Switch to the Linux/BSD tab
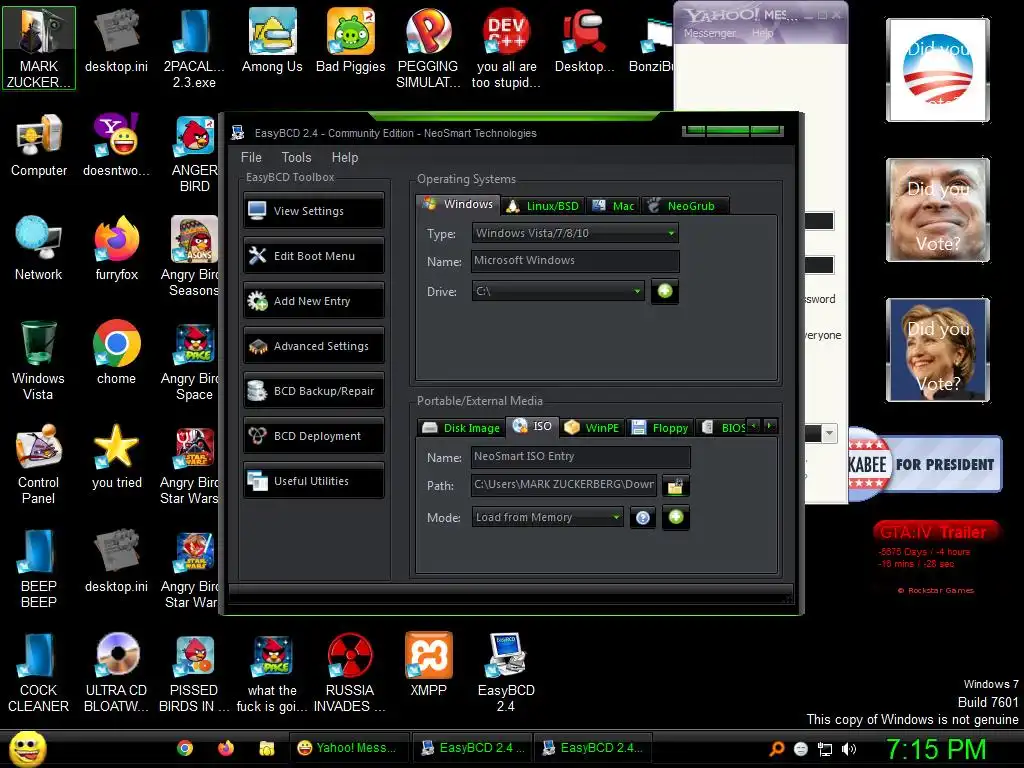This screenshot has width=1024, height=768. 543,206
